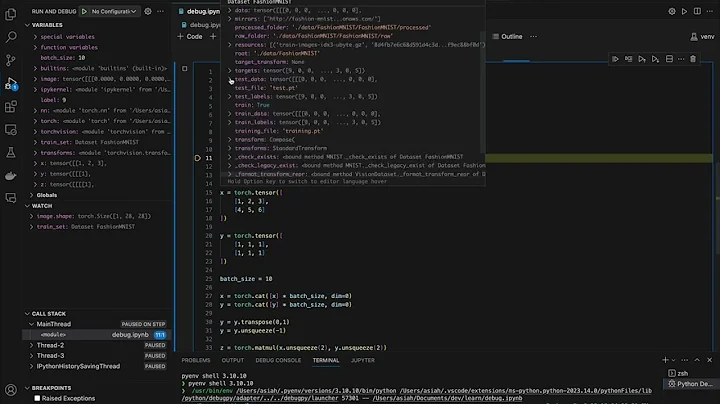Open the No Configuration dropdown
The height and width of the screenshot is (404, 720).
tap(114, 11)
